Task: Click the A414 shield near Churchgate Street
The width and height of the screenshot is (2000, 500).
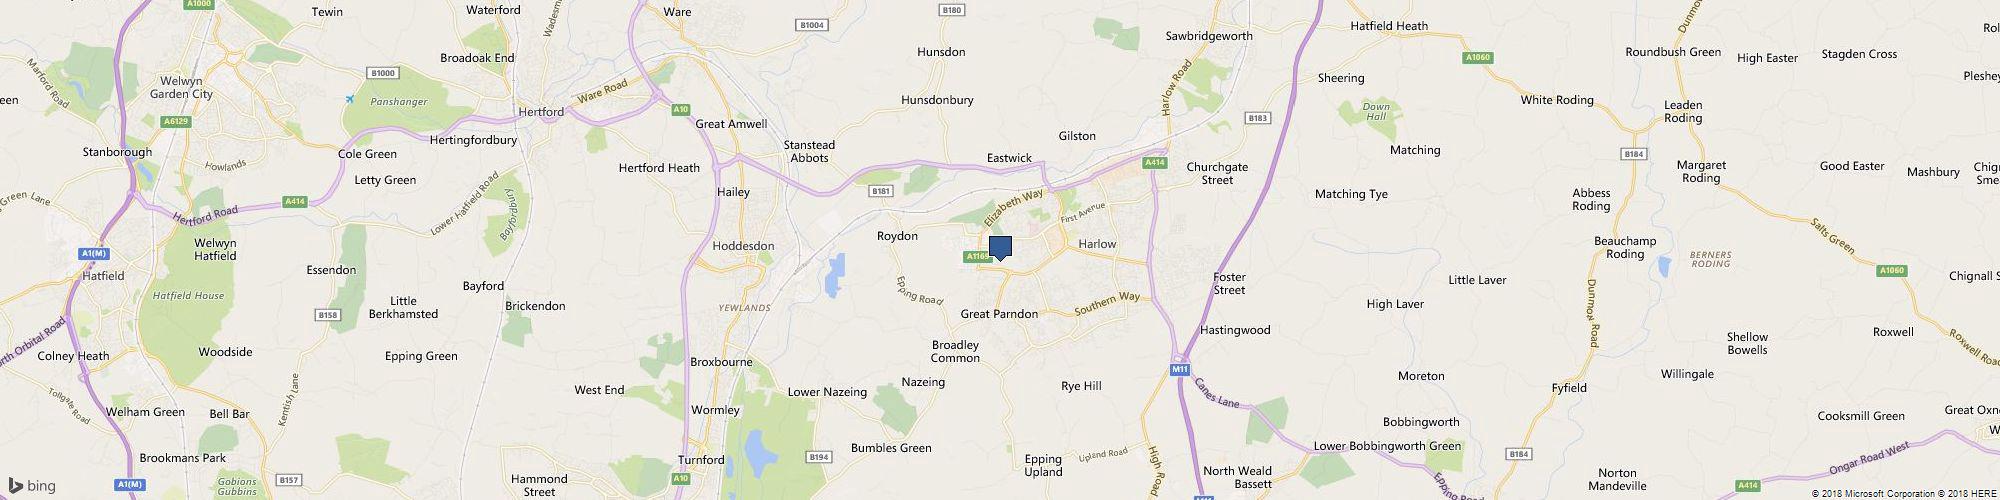Action: pyautogui.click(x=1155, y=162)
